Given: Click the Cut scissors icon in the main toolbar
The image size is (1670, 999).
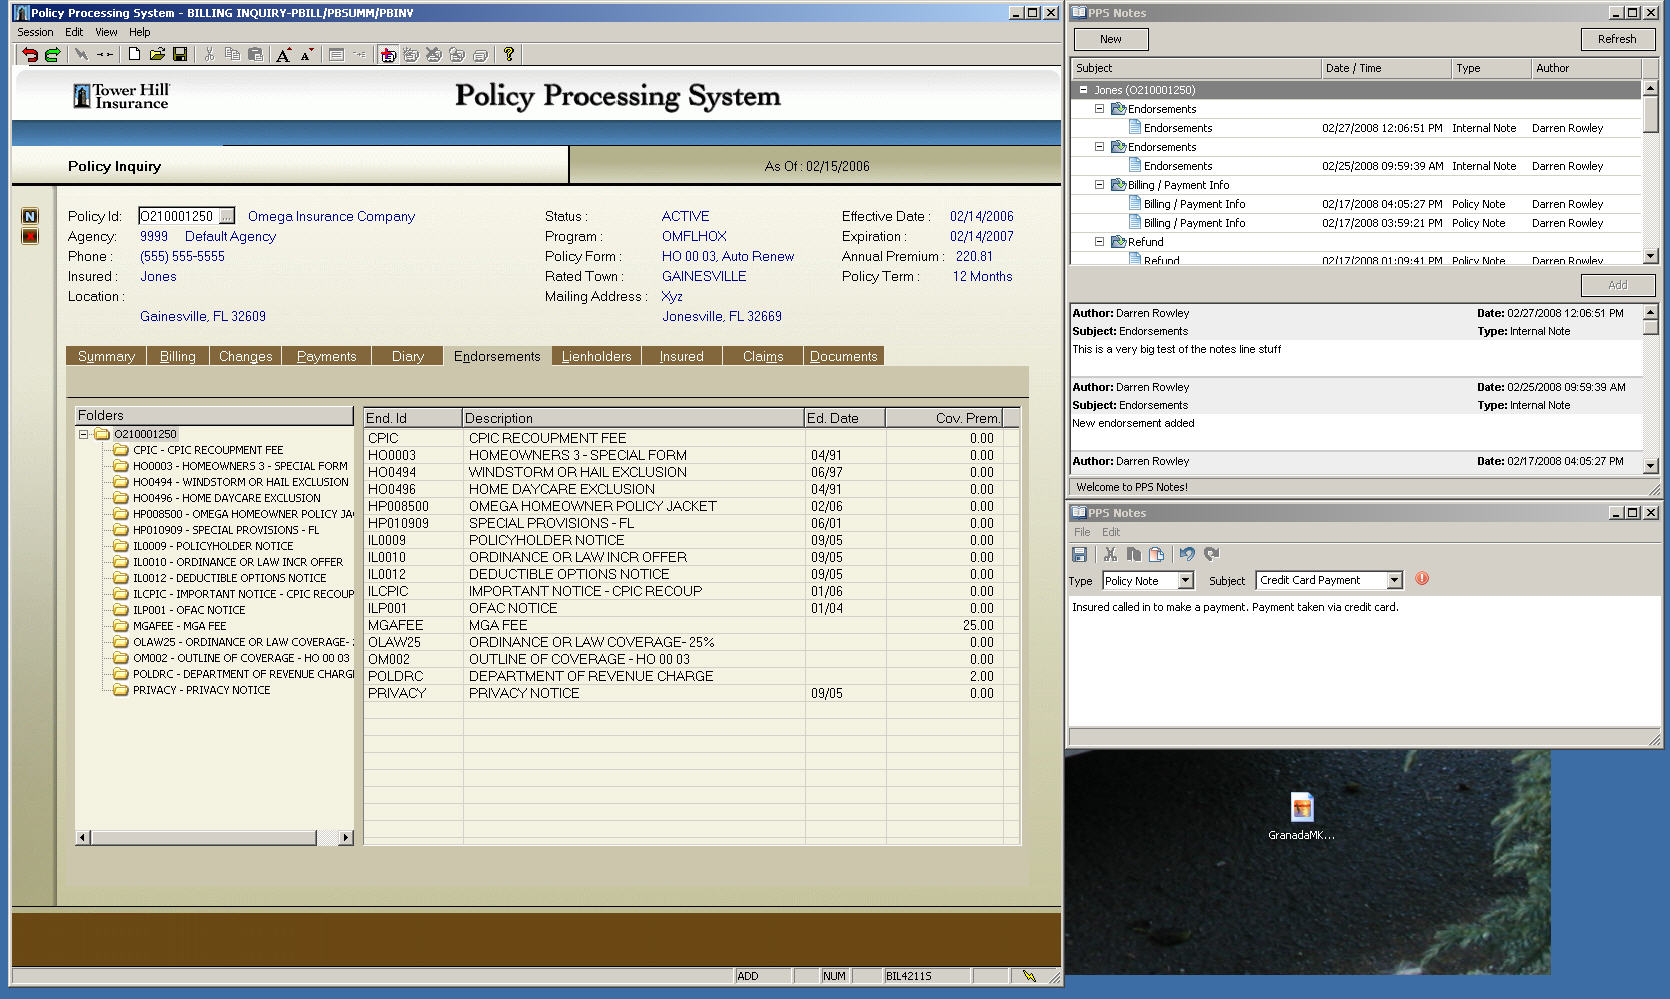Looking at the screenshot, I should click(x=209, y=54).
